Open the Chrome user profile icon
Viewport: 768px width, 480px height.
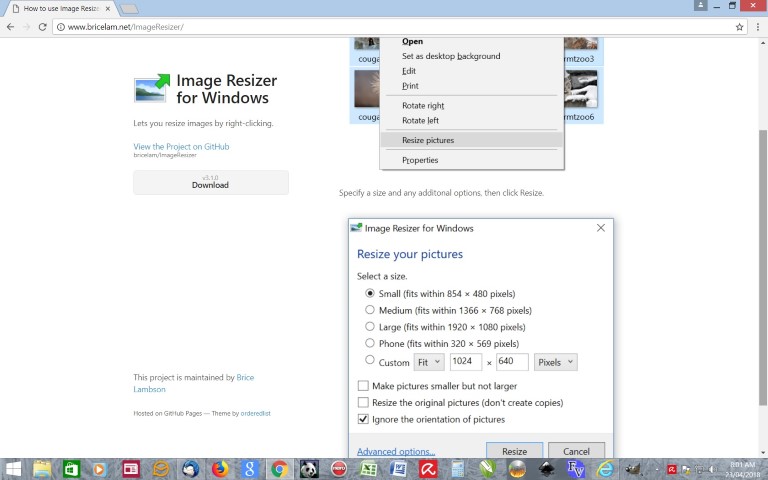(x=700, y=5)
